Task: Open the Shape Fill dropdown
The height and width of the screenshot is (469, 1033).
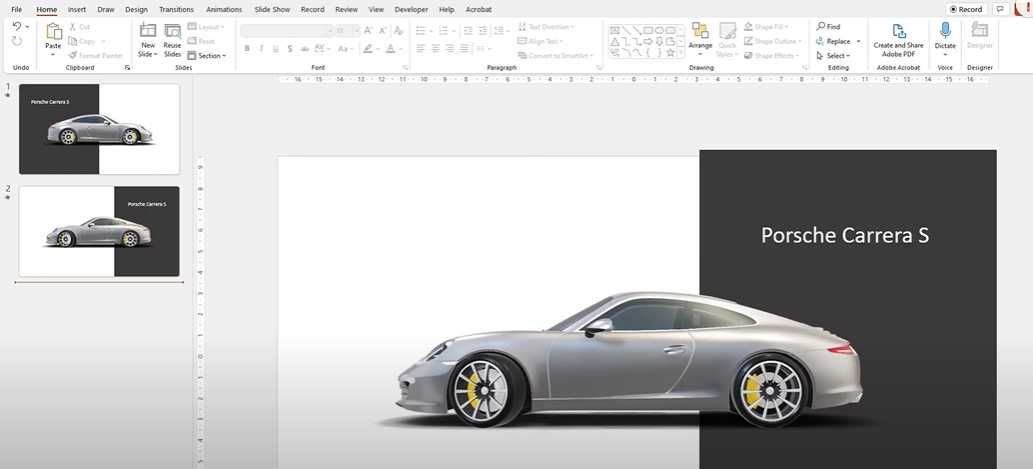Action: (x=767, y=27)
